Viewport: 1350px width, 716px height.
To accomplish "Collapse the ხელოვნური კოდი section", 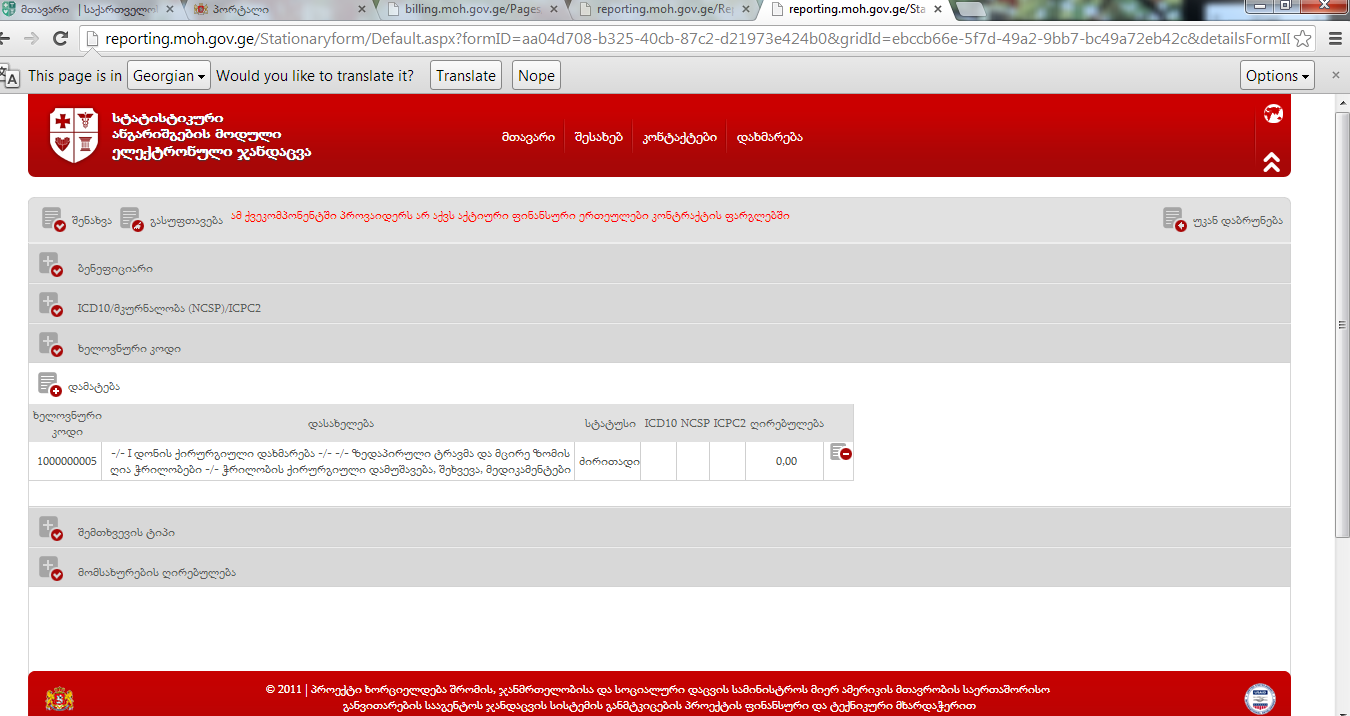I will [x=50, y=346].
